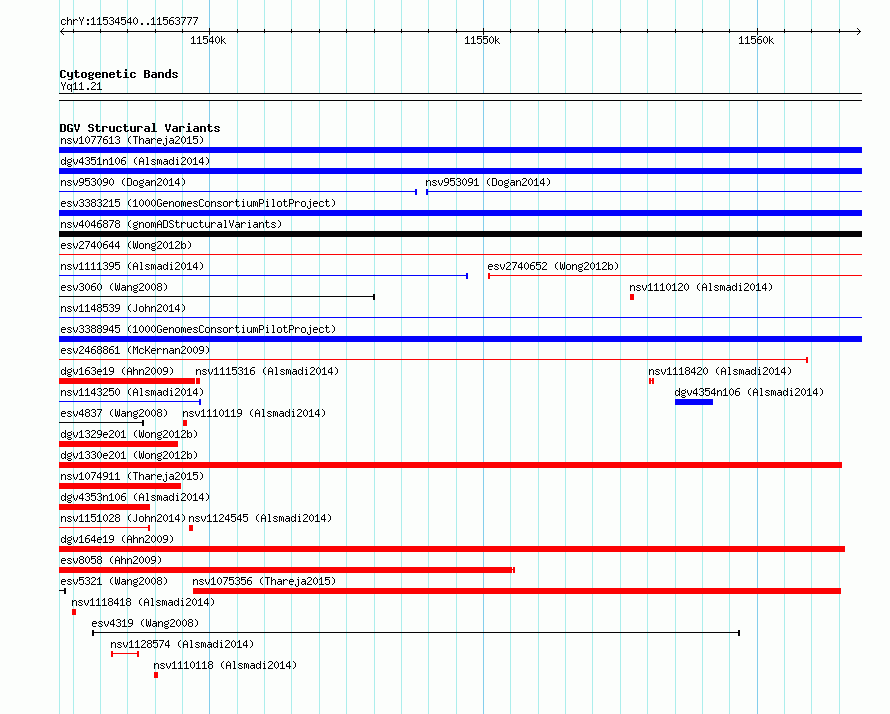The height and width of the screenshot is (714, 890).
Task: Open nsv1110118 (Alsmadi2014) variant
Action: [225, 665]
